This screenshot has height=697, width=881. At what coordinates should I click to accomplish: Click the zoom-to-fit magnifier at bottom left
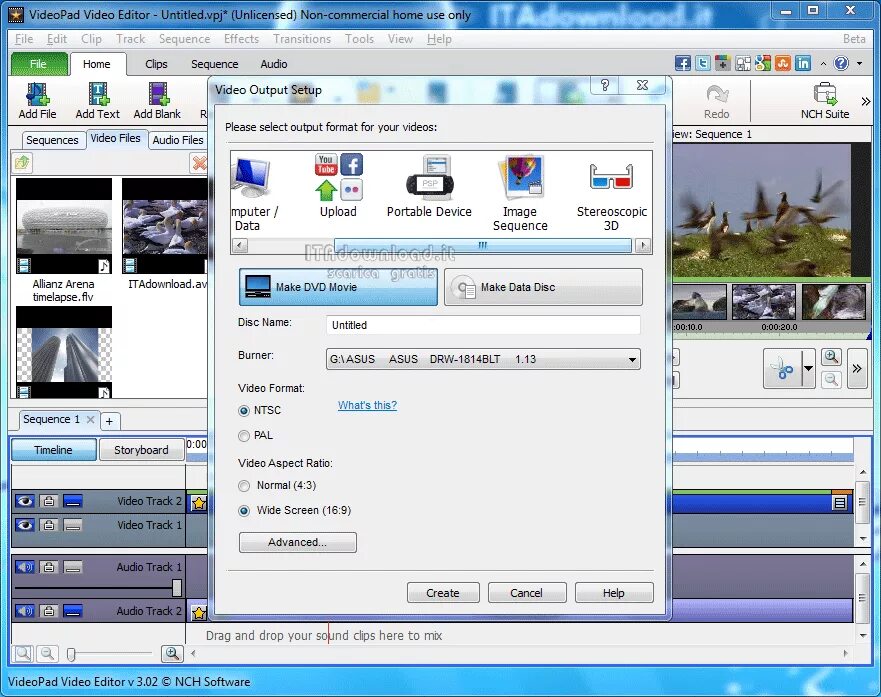[23, 653]
